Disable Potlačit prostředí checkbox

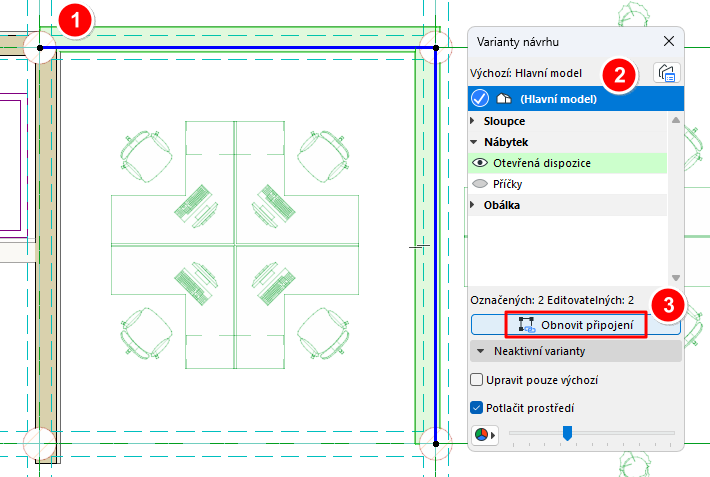tap(476, 408)
